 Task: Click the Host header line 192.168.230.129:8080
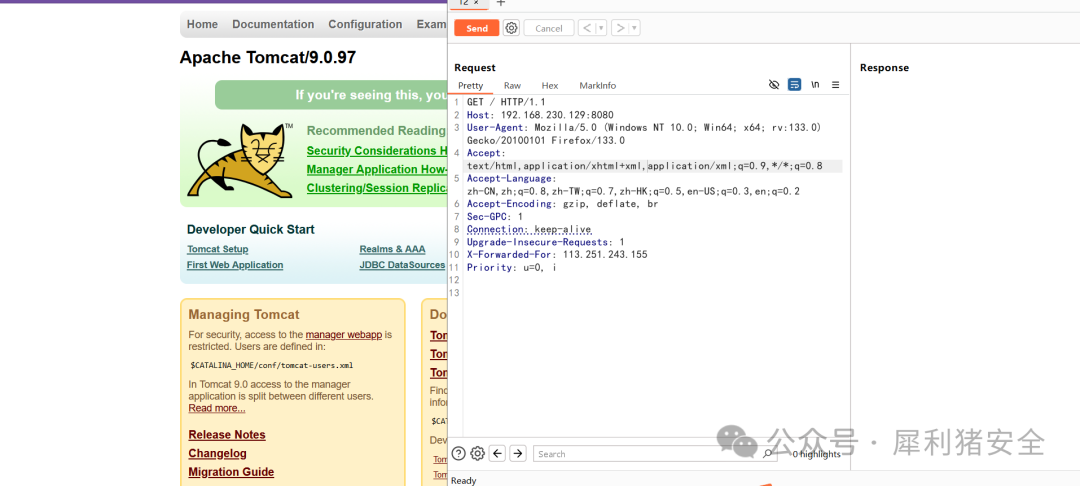tap(540, 115)
